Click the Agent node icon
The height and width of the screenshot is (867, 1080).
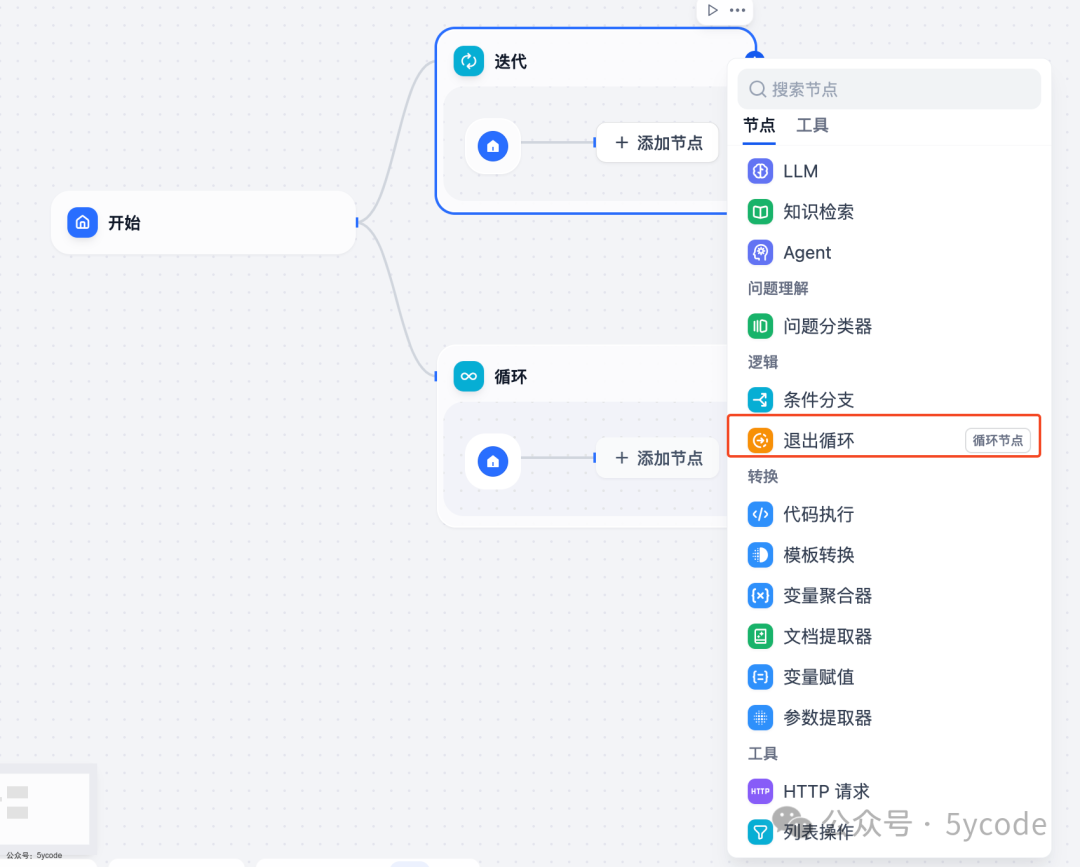[760, 252]
